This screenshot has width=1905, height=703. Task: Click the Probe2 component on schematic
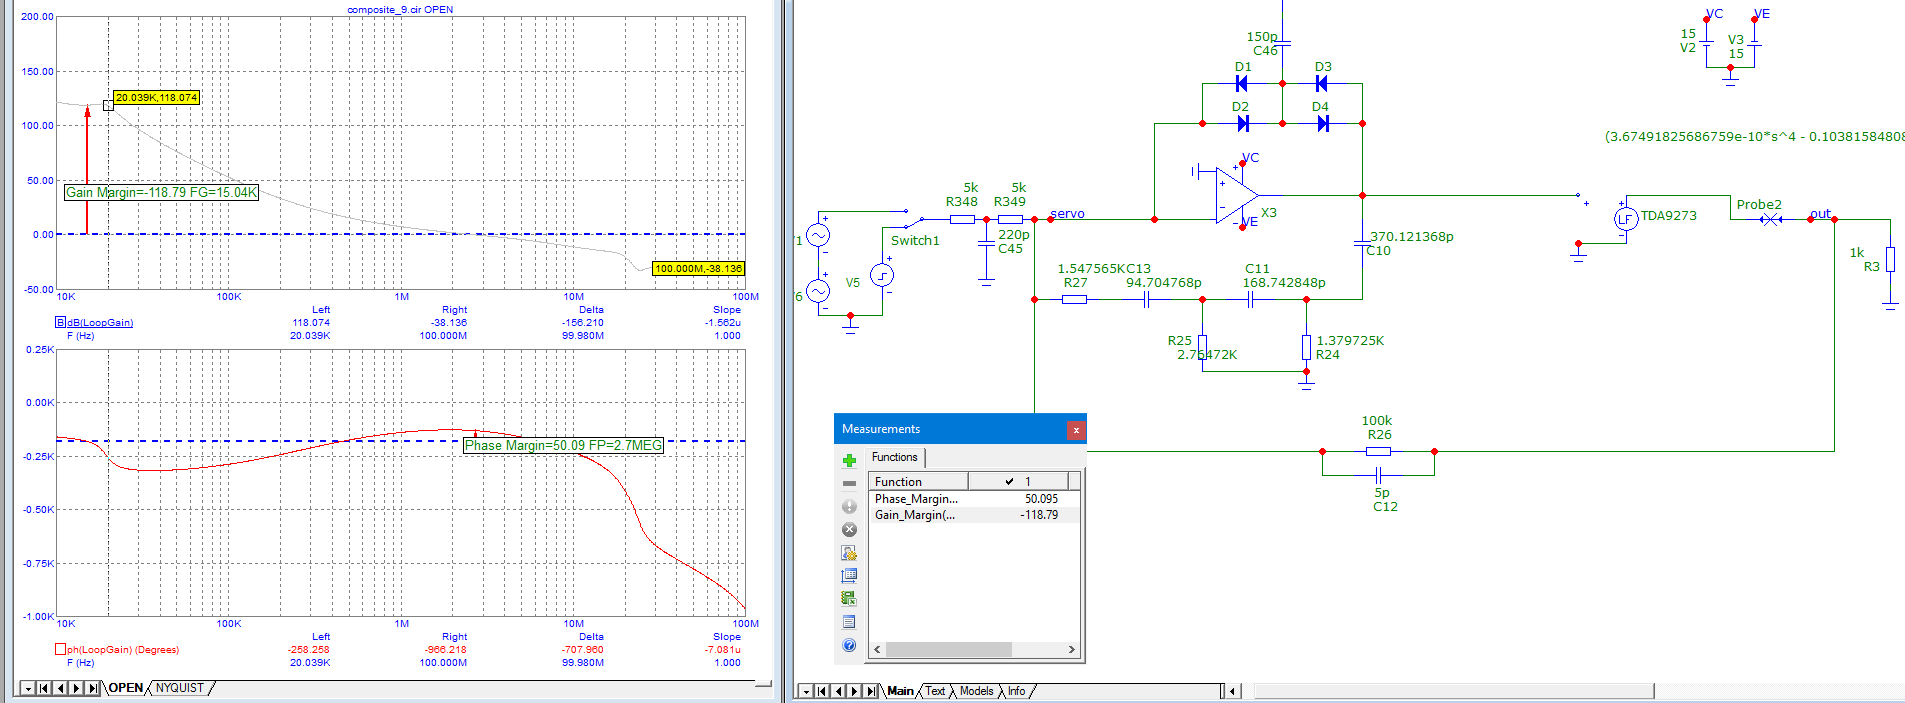point(1770,219)
